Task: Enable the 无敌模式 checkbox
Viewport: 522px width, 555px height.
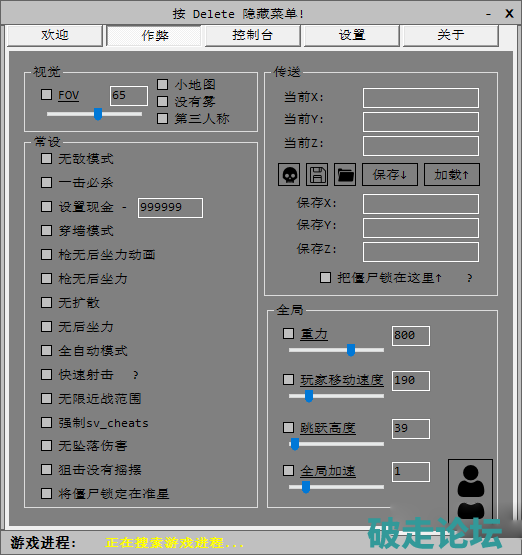Action: [x=46, y=159]
